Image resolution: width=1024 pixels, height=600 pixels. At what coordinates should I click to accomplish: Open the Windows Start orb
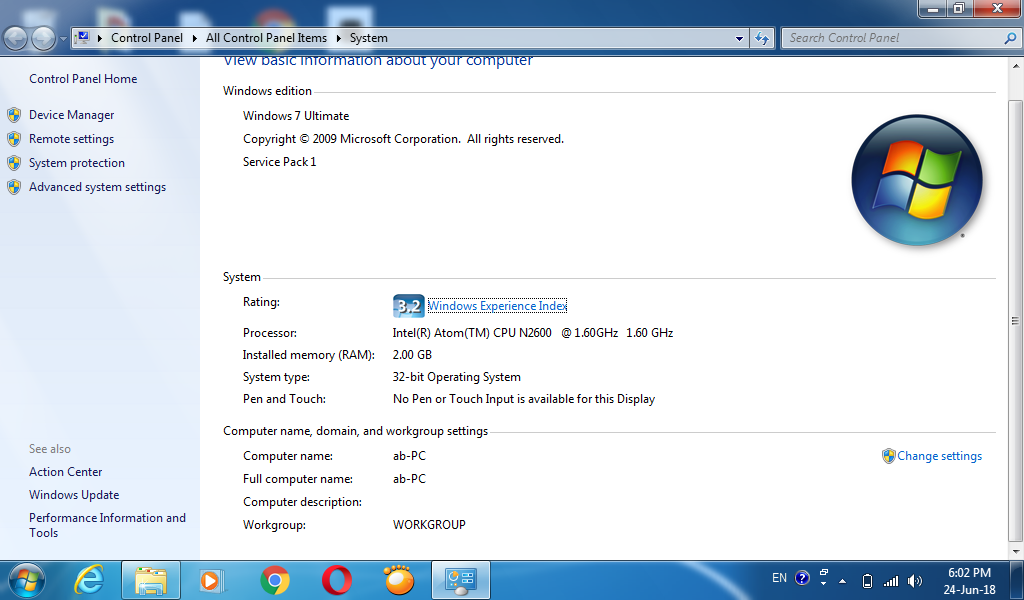[x=27, y=580]
